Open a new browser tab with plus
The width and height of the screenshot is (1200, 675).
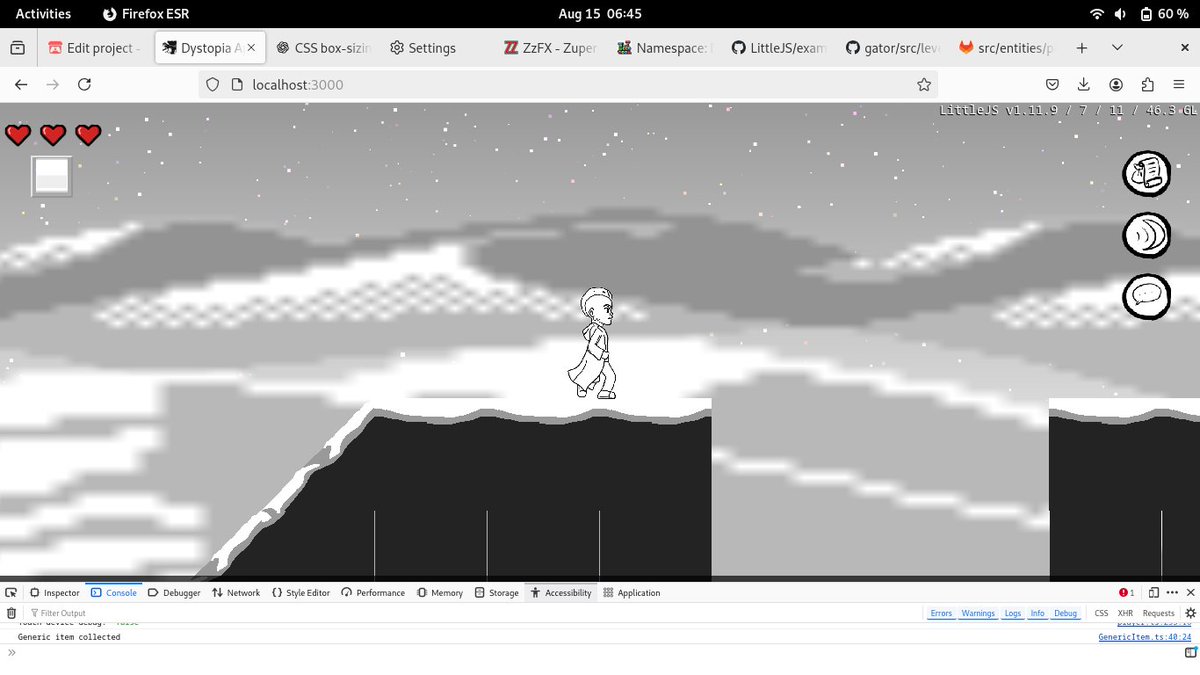pos(1082,48)
